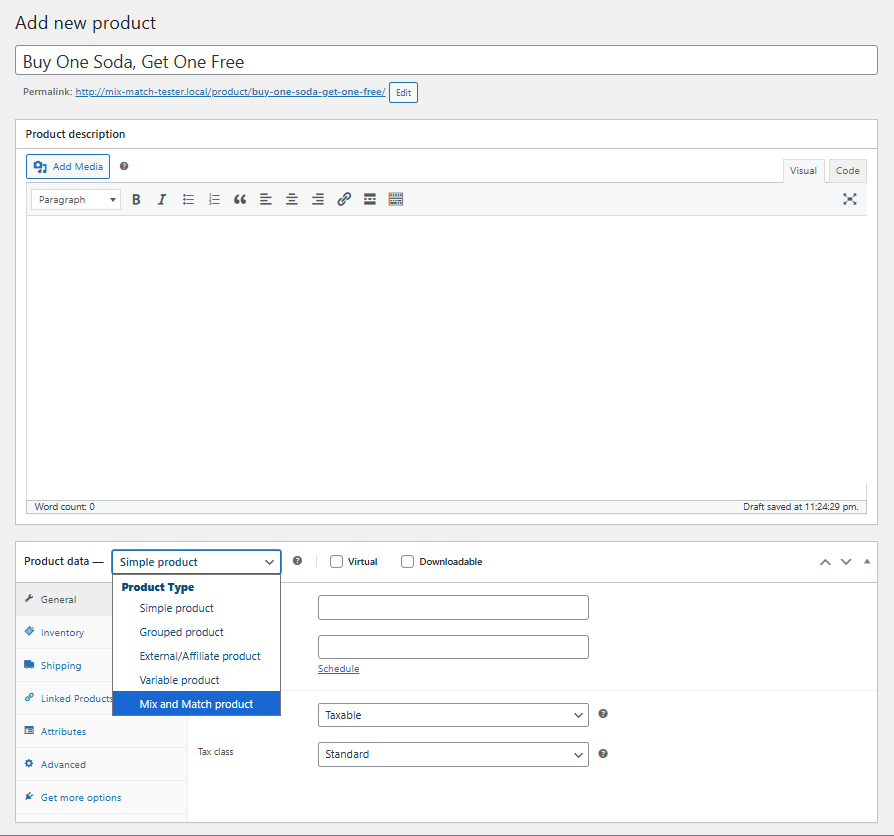Insert a numbered list
Screen dimensions: 894x836
coord(214,200)
